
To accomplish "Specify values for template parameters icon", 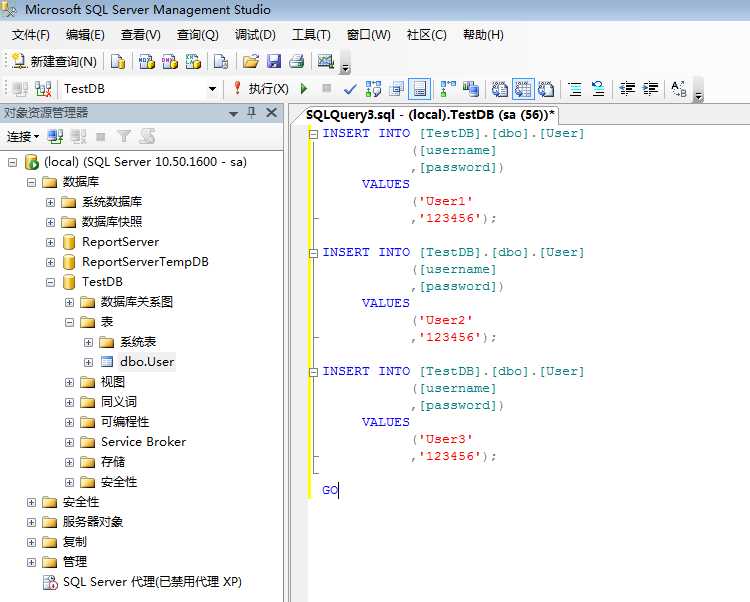I will tap(679, 89).
